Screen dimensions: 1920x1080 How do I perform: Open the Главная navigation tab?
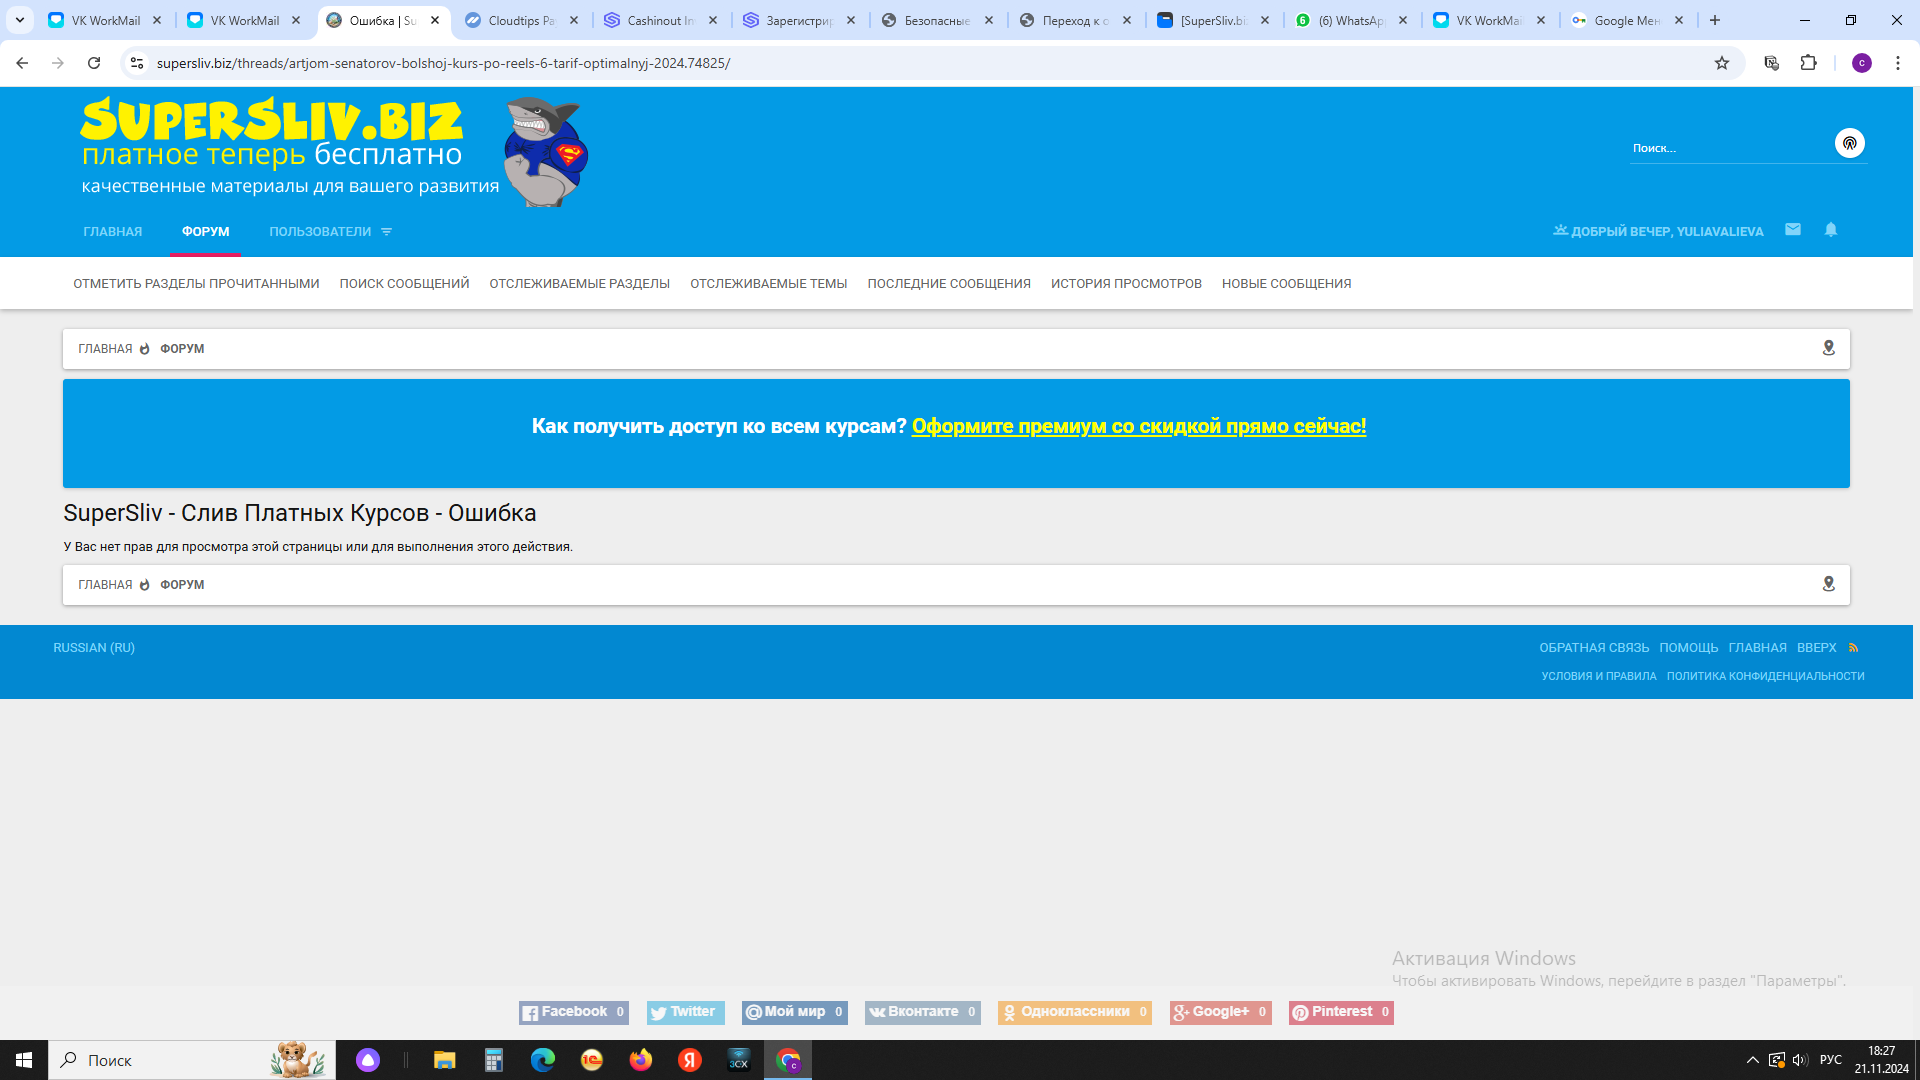[x=113, y=232]
